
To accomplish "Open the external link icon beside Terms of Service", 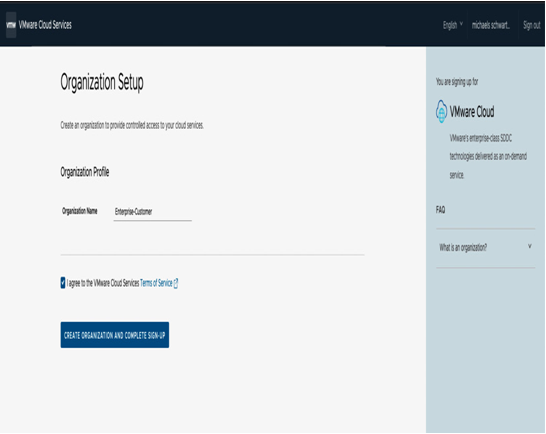I will pos(176,284).
